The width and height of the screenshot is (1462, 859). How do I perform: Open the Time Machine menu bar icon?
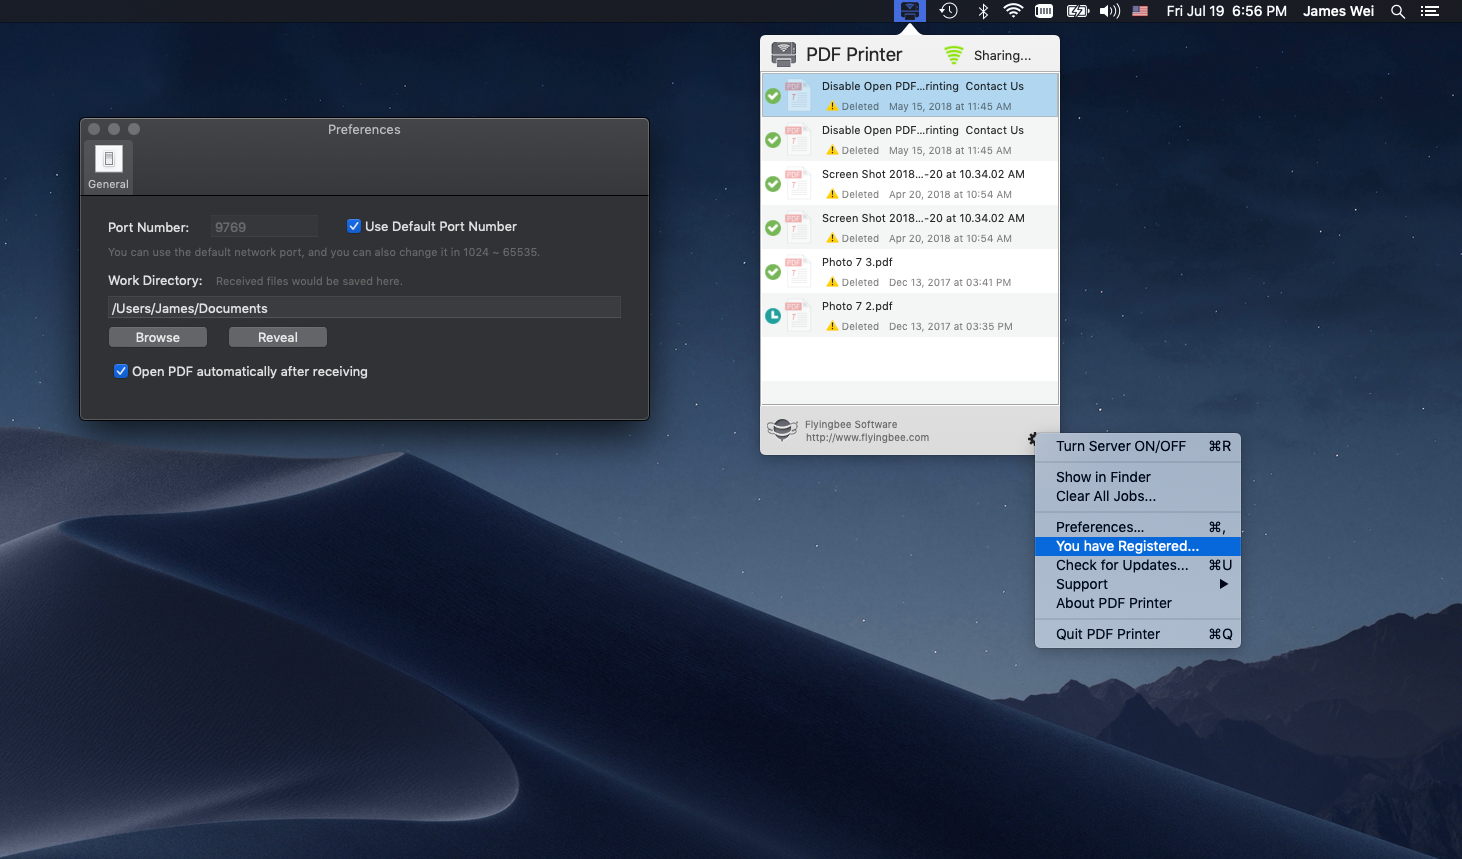(949, 11)
